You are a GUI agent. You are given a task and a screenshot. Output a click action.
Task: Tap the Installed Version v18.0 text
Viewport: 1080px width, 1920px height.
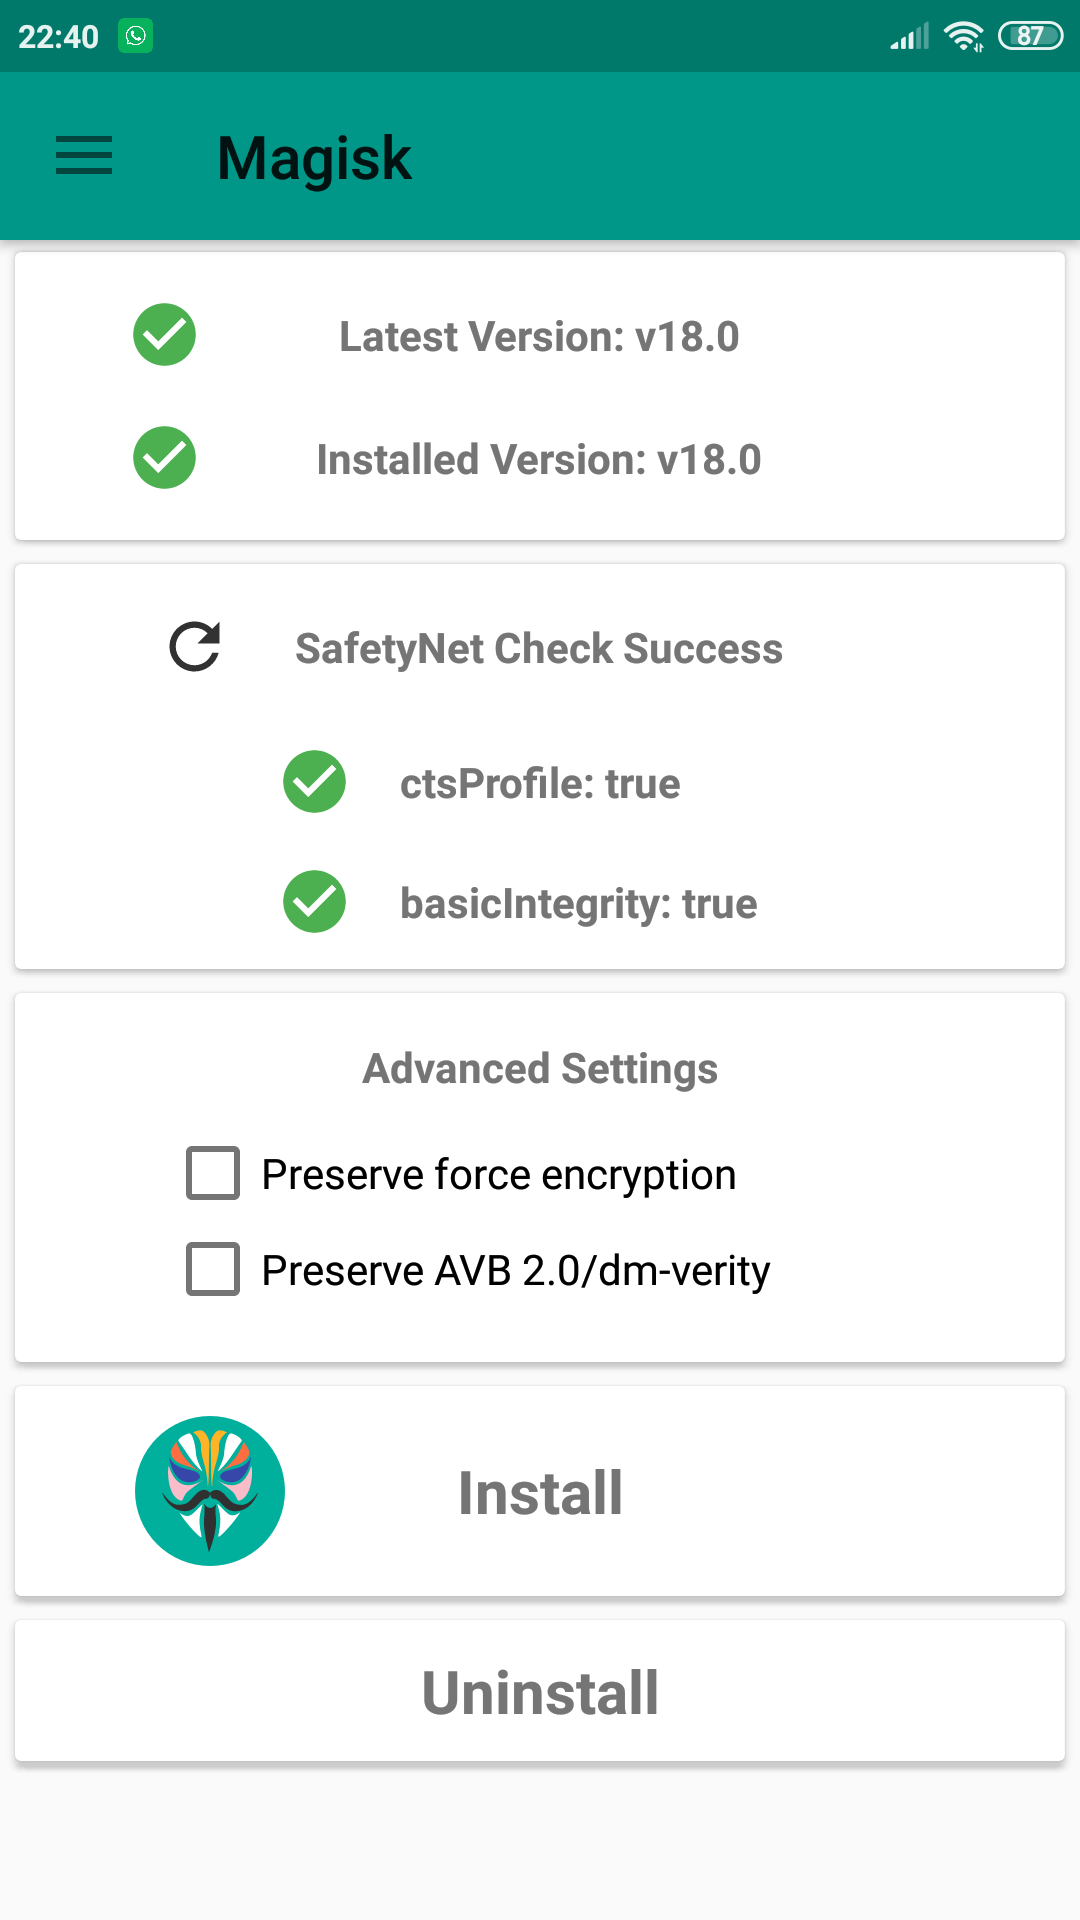(x=539, y=460)
